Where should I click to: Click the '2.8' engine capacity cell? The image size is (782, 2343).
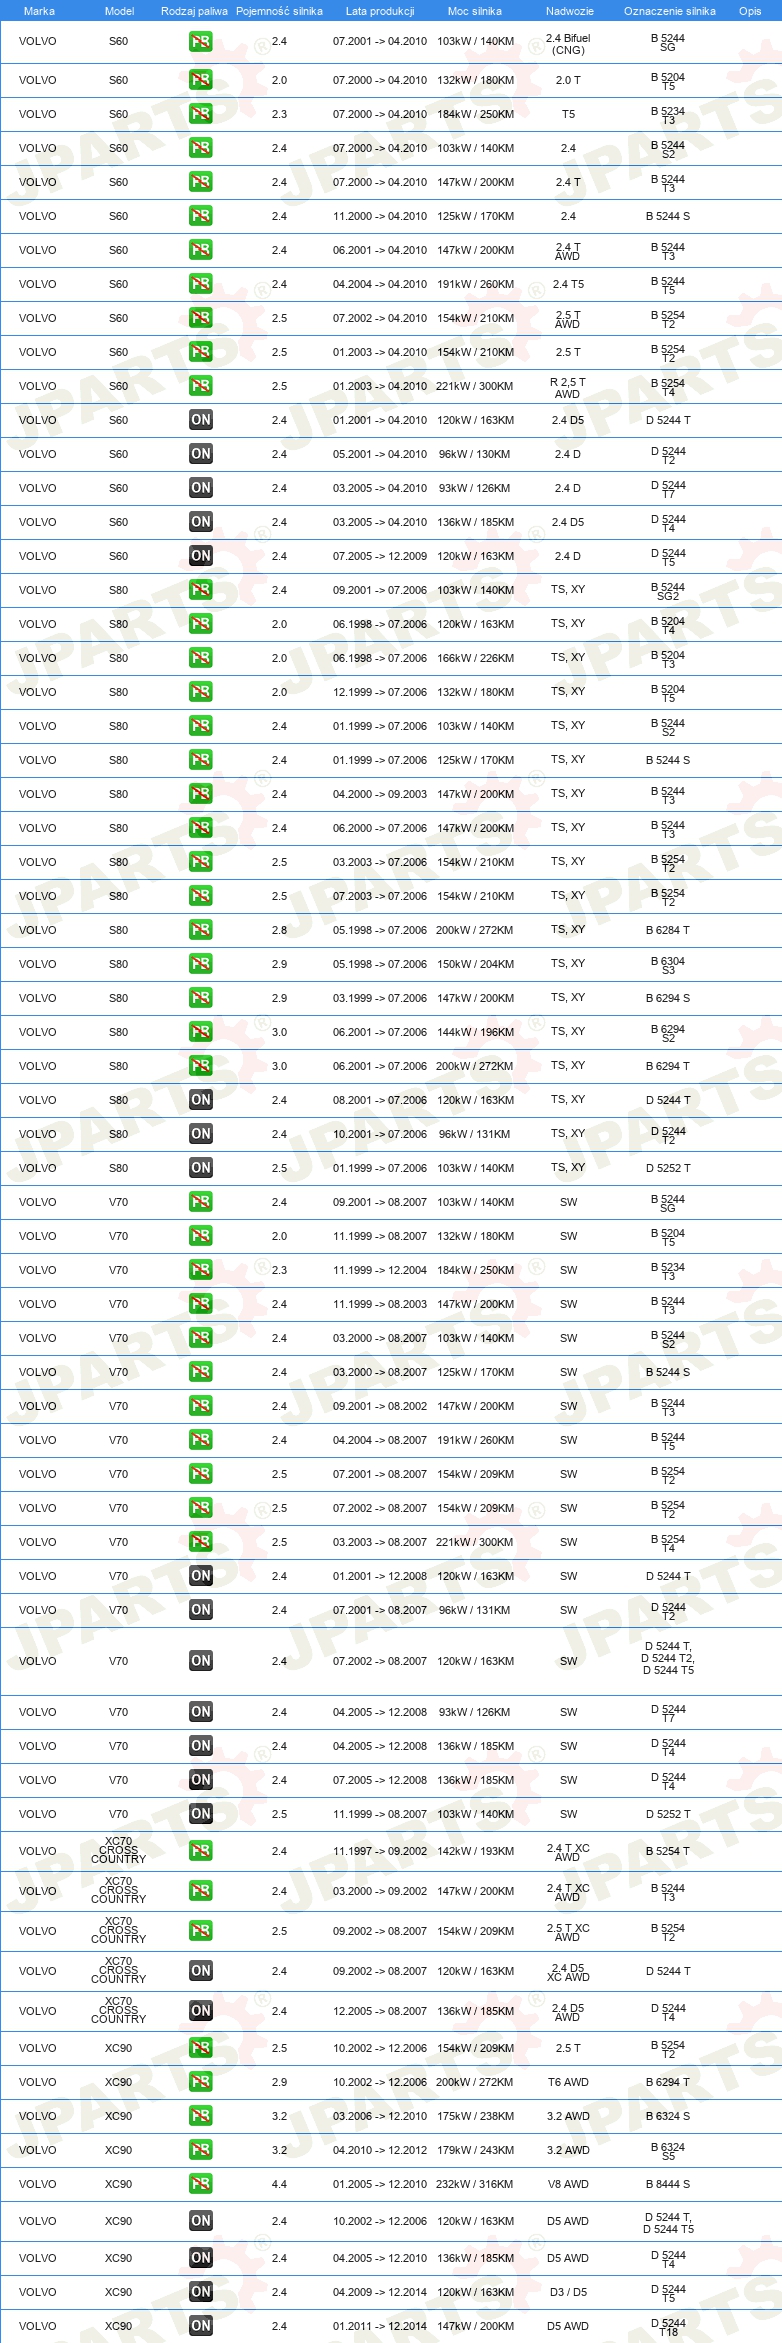[x=279, y=930]
